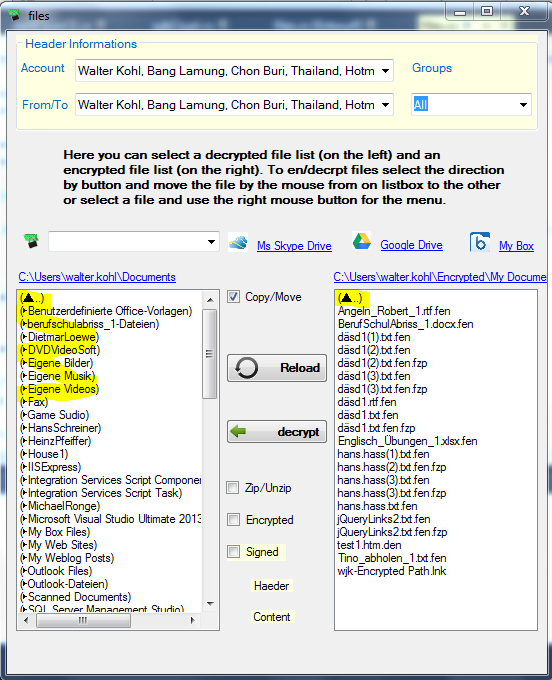Minimize the files window
552x680 pixels.
click(460, 11)
